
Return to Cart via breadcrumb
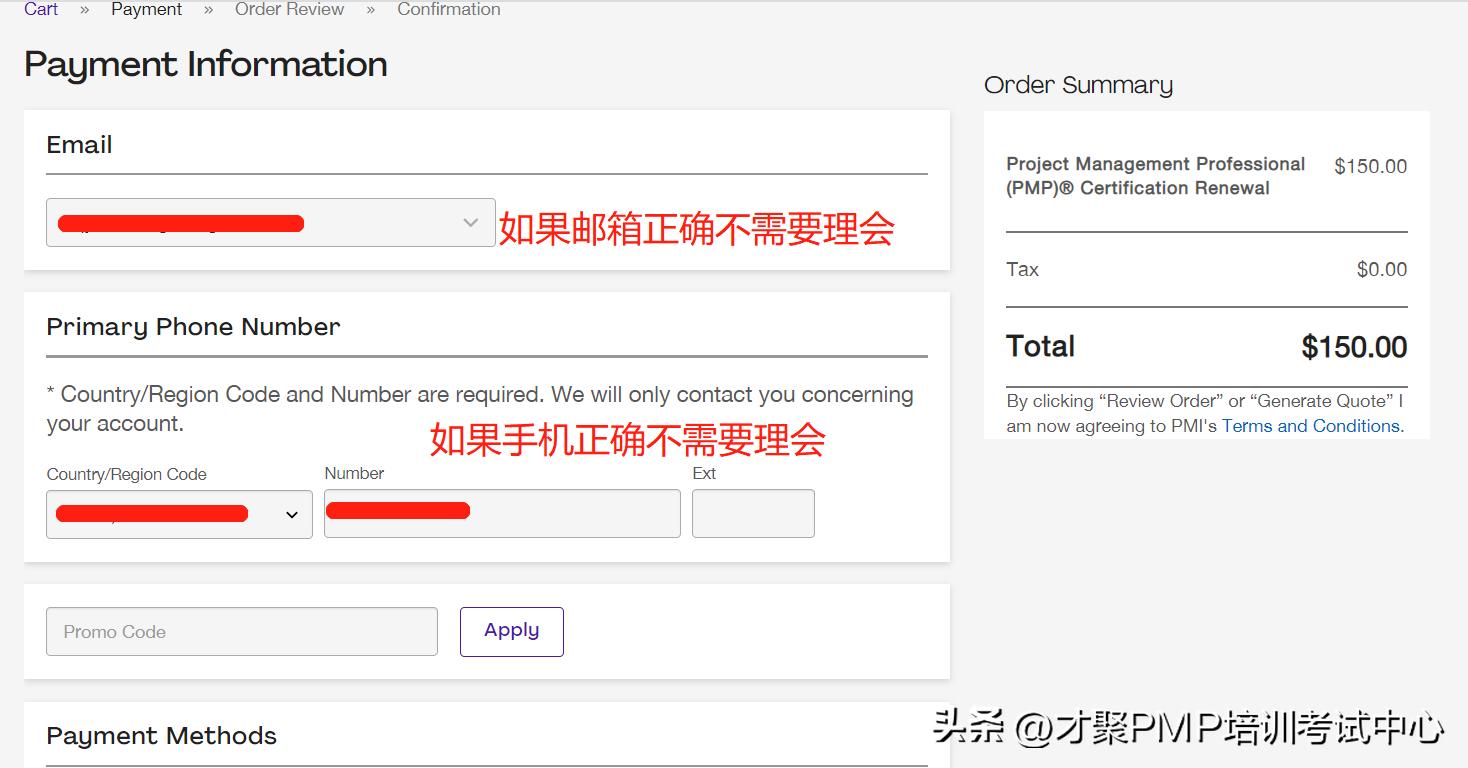pyautogui.click(x=40, y=9)
